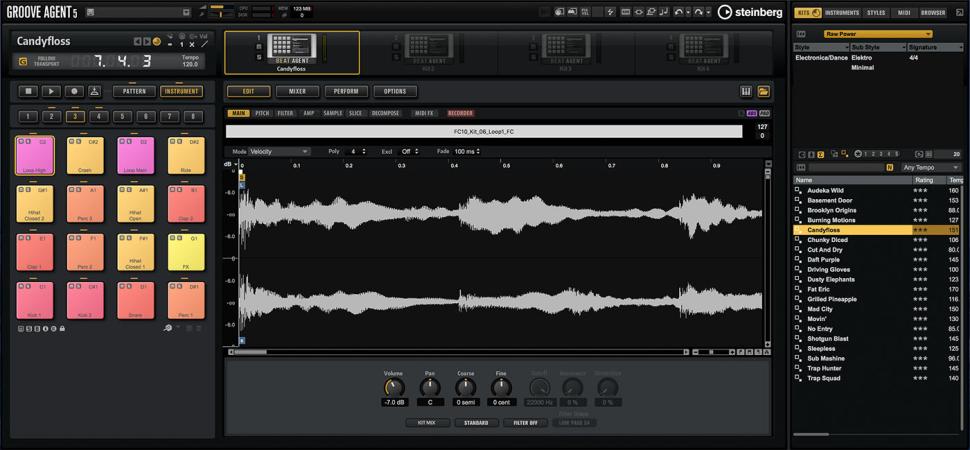Select pad group 5 button
The width and height of the screenshot is (970, 450).
pyautogui.click(x=123, y=117)
